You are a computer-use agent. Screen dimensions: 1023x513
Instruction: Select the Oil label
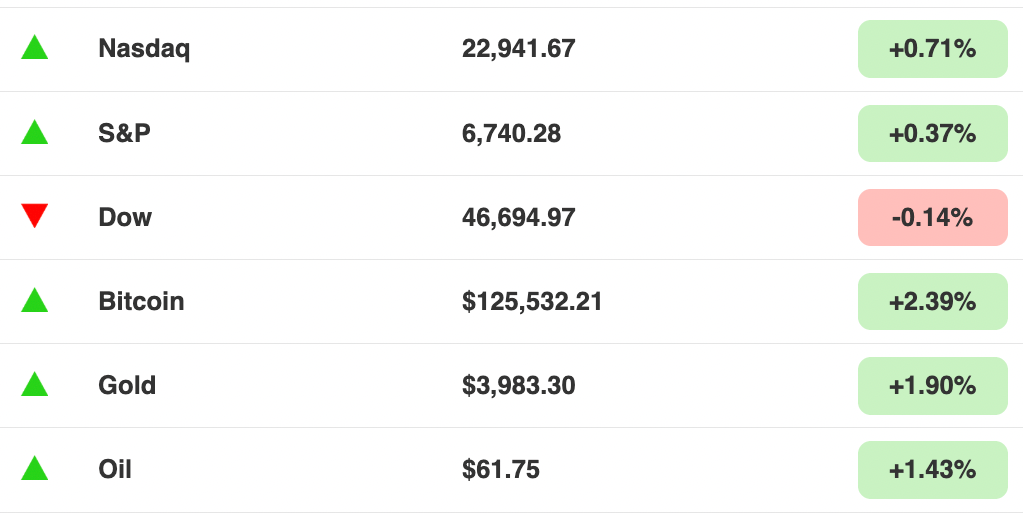(115, 469)
